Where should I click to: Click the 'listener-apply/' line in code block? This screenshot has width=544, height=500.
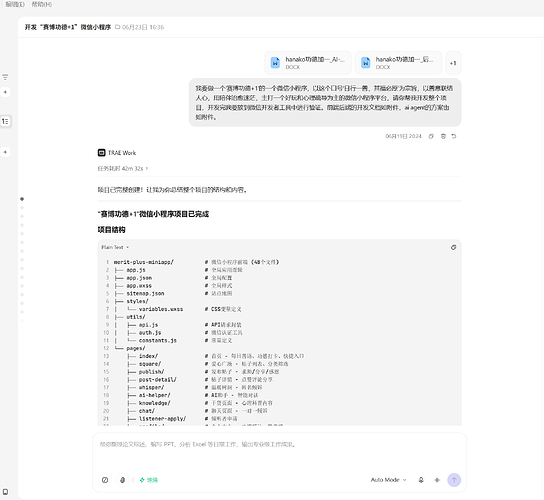[162, 418]
